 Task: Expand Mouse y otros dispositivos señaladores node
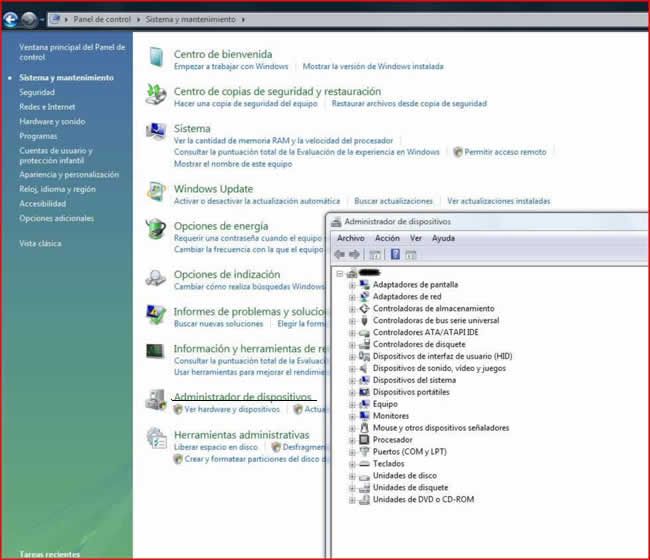pos(352,428)
